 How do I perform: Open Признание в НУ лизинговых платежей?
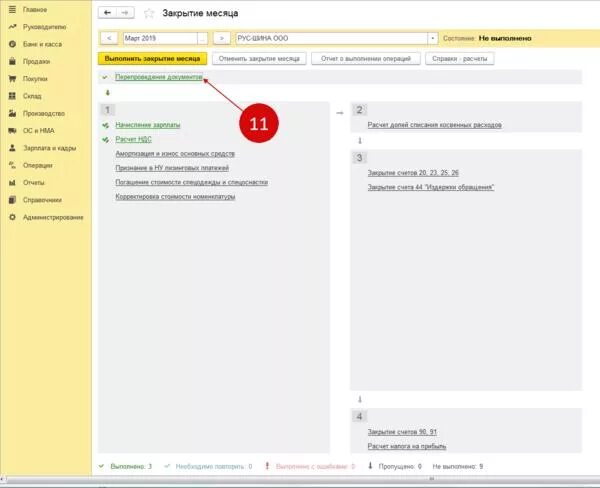pos(172,168)
